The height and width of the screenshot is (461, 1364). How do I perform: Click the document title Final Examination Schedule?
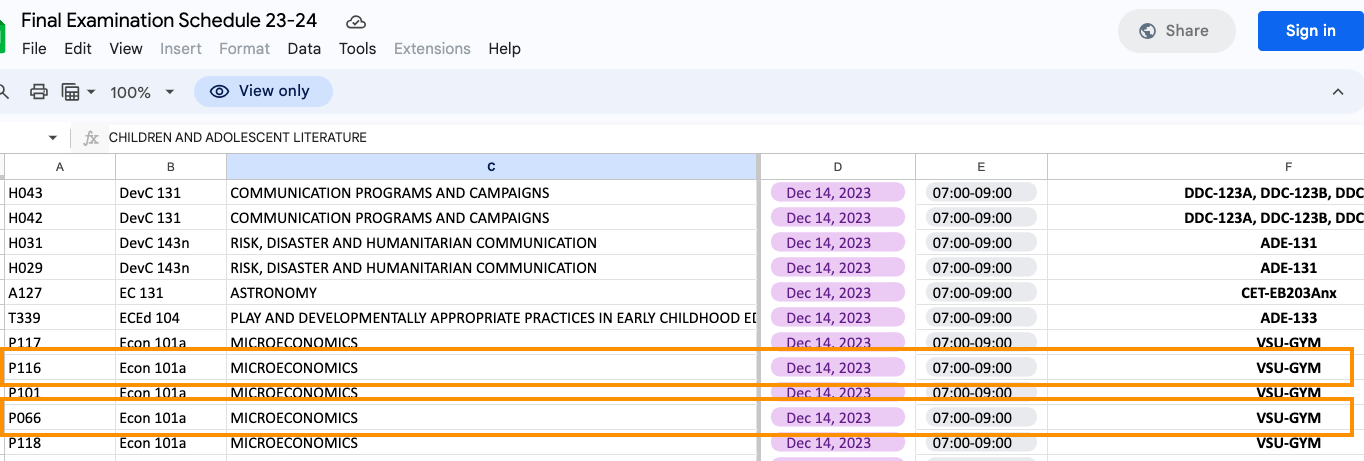click(x=176, y=20)
